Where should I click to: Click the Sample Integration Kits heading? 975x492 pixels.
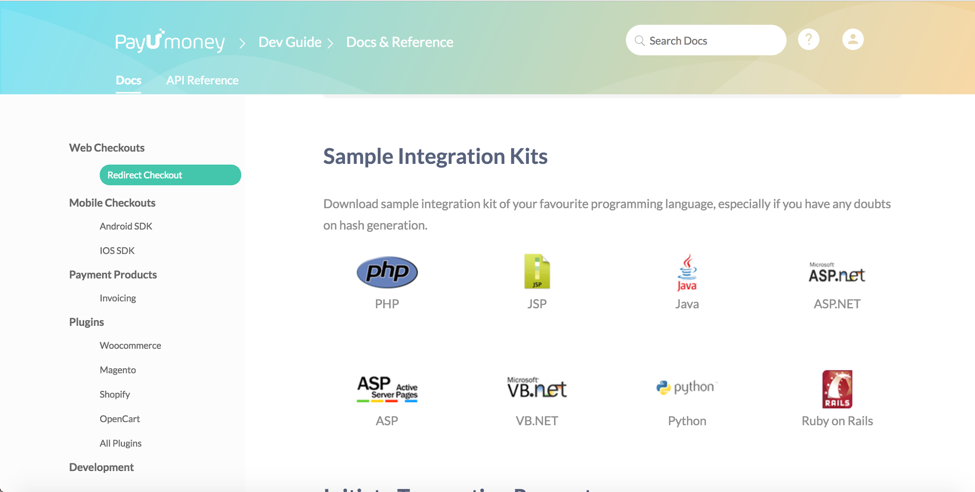pyautogui.click(x=435, y=156)
